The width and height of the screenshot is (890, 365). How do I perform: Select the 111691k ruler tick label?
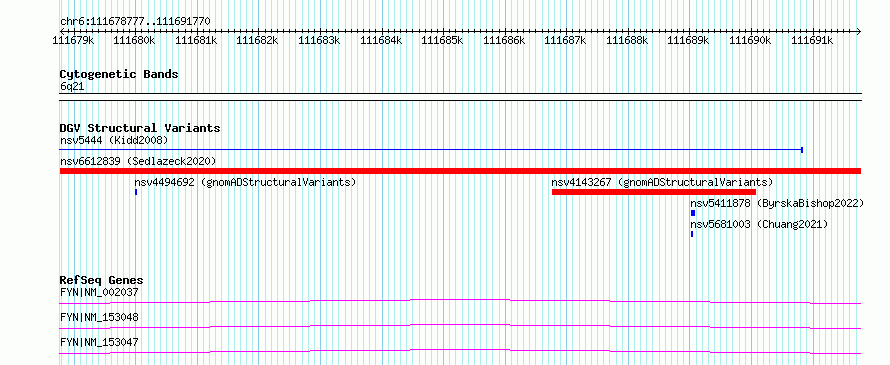click(x=812, y=40)
